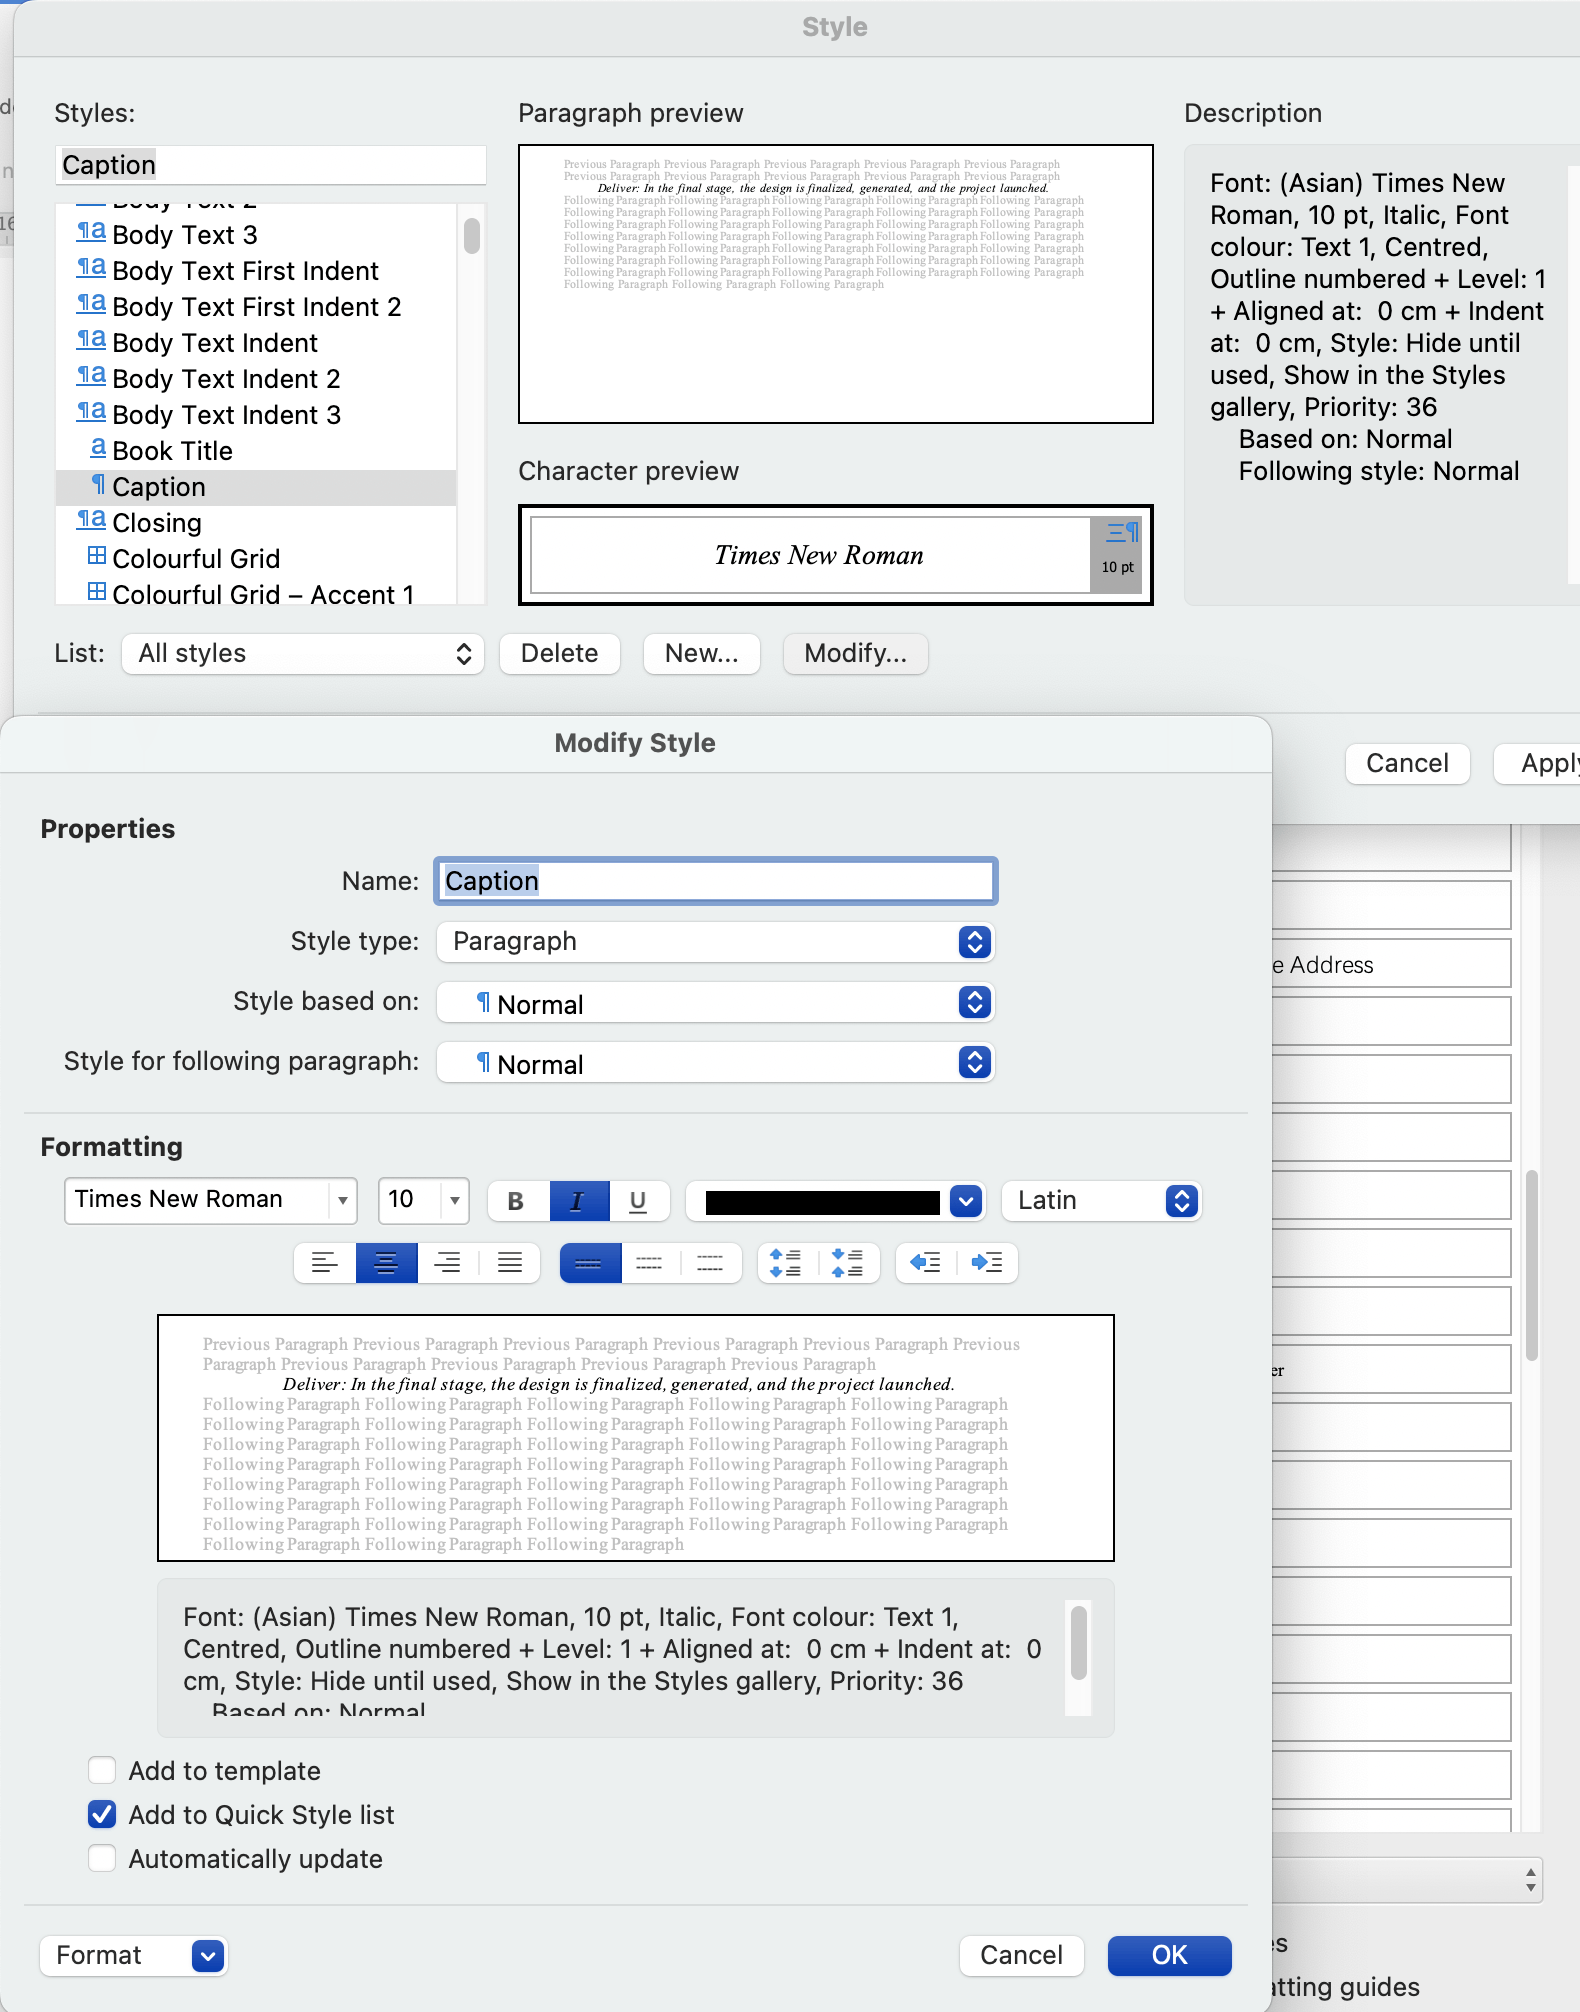The height and width of the screenshot is (2012, 1580).
Task: Select Closing style in list
Action: pyautogui.click(x=256, y=523)
